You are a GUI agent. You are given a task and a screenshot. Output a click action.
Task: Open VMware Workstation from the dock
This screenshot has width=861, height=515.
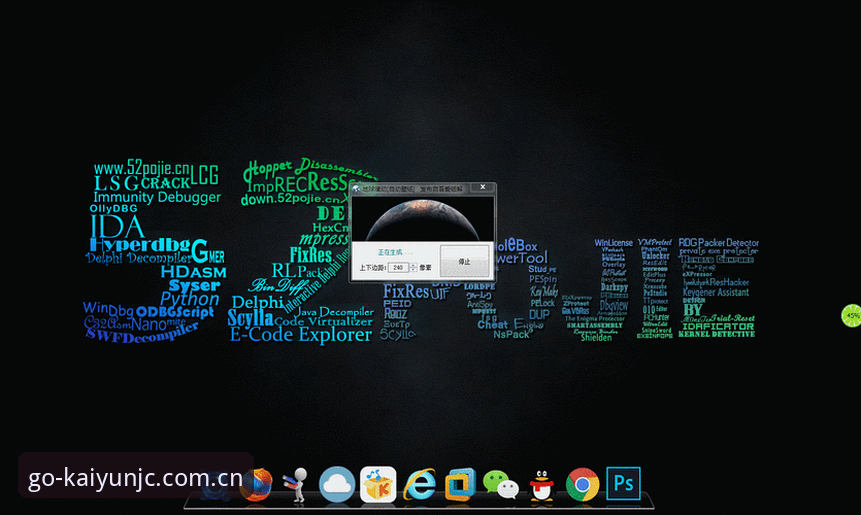tap(460, 484)
